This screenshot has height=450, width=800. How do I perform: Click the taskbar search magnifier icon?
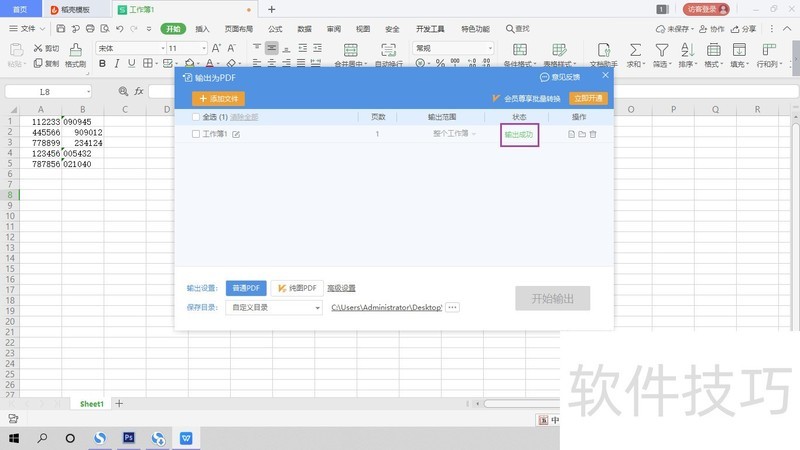click(42, 438)
